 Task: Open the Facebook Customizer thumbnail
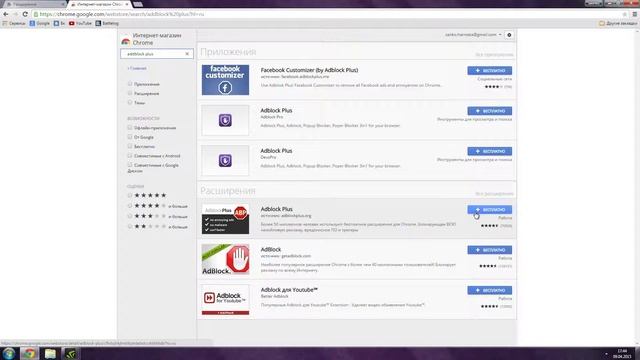pos(225,80)
